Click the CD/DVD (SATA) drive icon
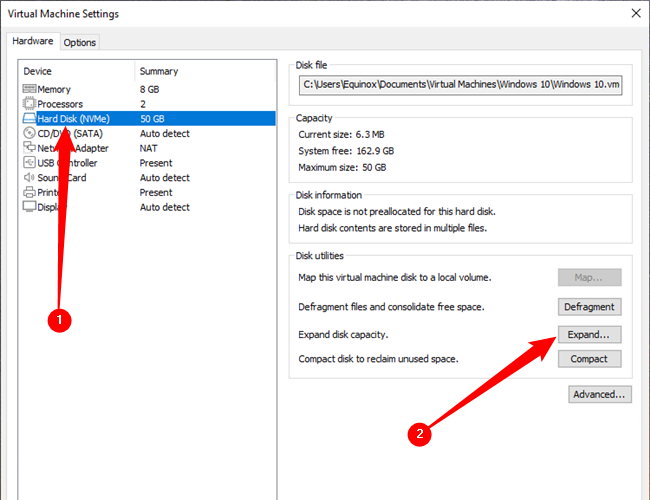This screenshot has height=500, width=650. click(29, 133)
